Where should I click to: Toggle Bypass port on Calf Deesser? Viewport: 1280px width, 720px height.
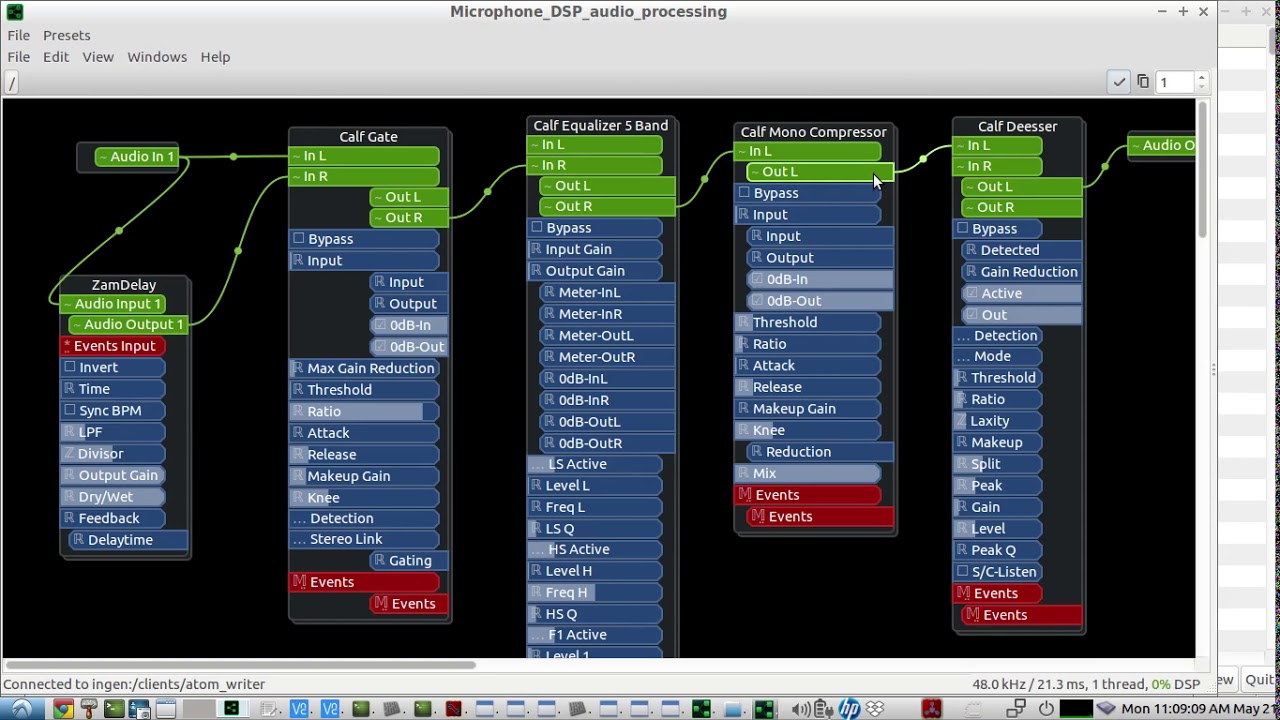coord(997,229)
